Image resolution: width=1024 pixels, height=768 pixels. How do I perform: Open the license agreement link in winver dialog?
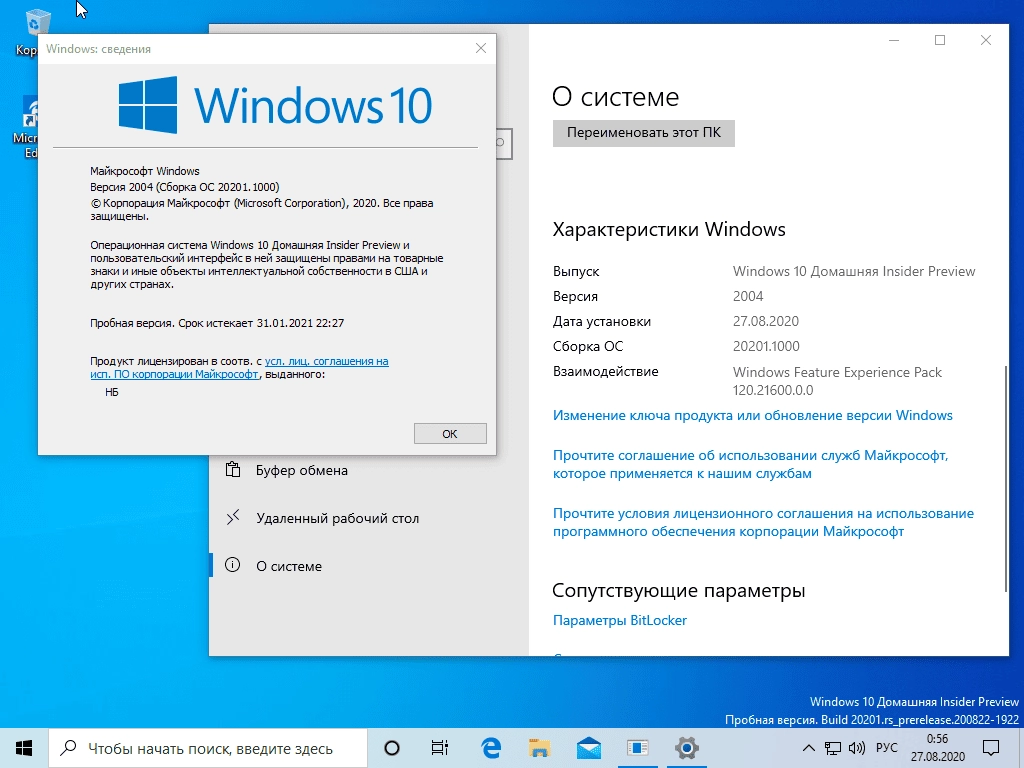[239, 368]
